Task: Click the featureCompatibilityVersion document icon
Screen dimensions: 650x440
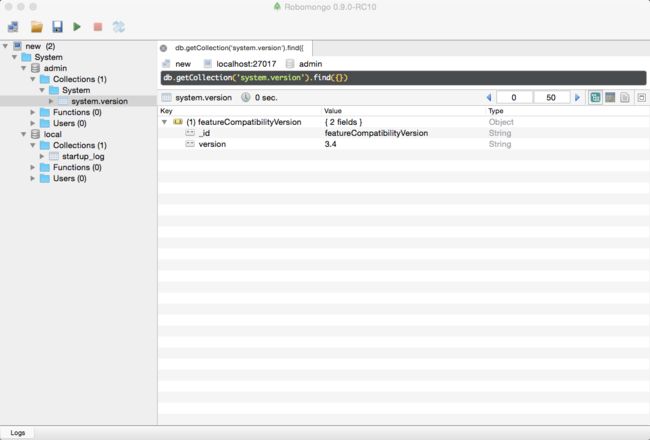Action: (178, 122)
